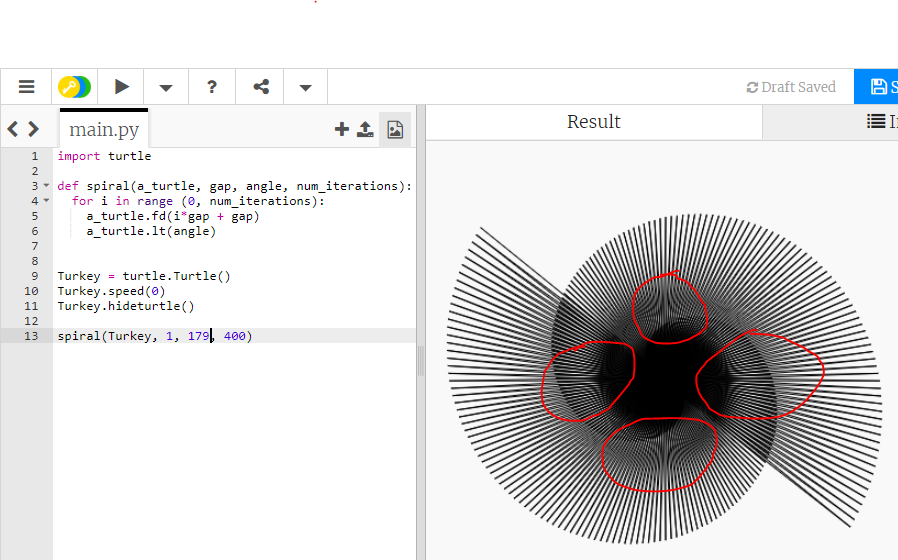Collapse the spiral function at line 3
Image resolution: width=898 pixels, height=560 pixels.
tap(46, 186)
